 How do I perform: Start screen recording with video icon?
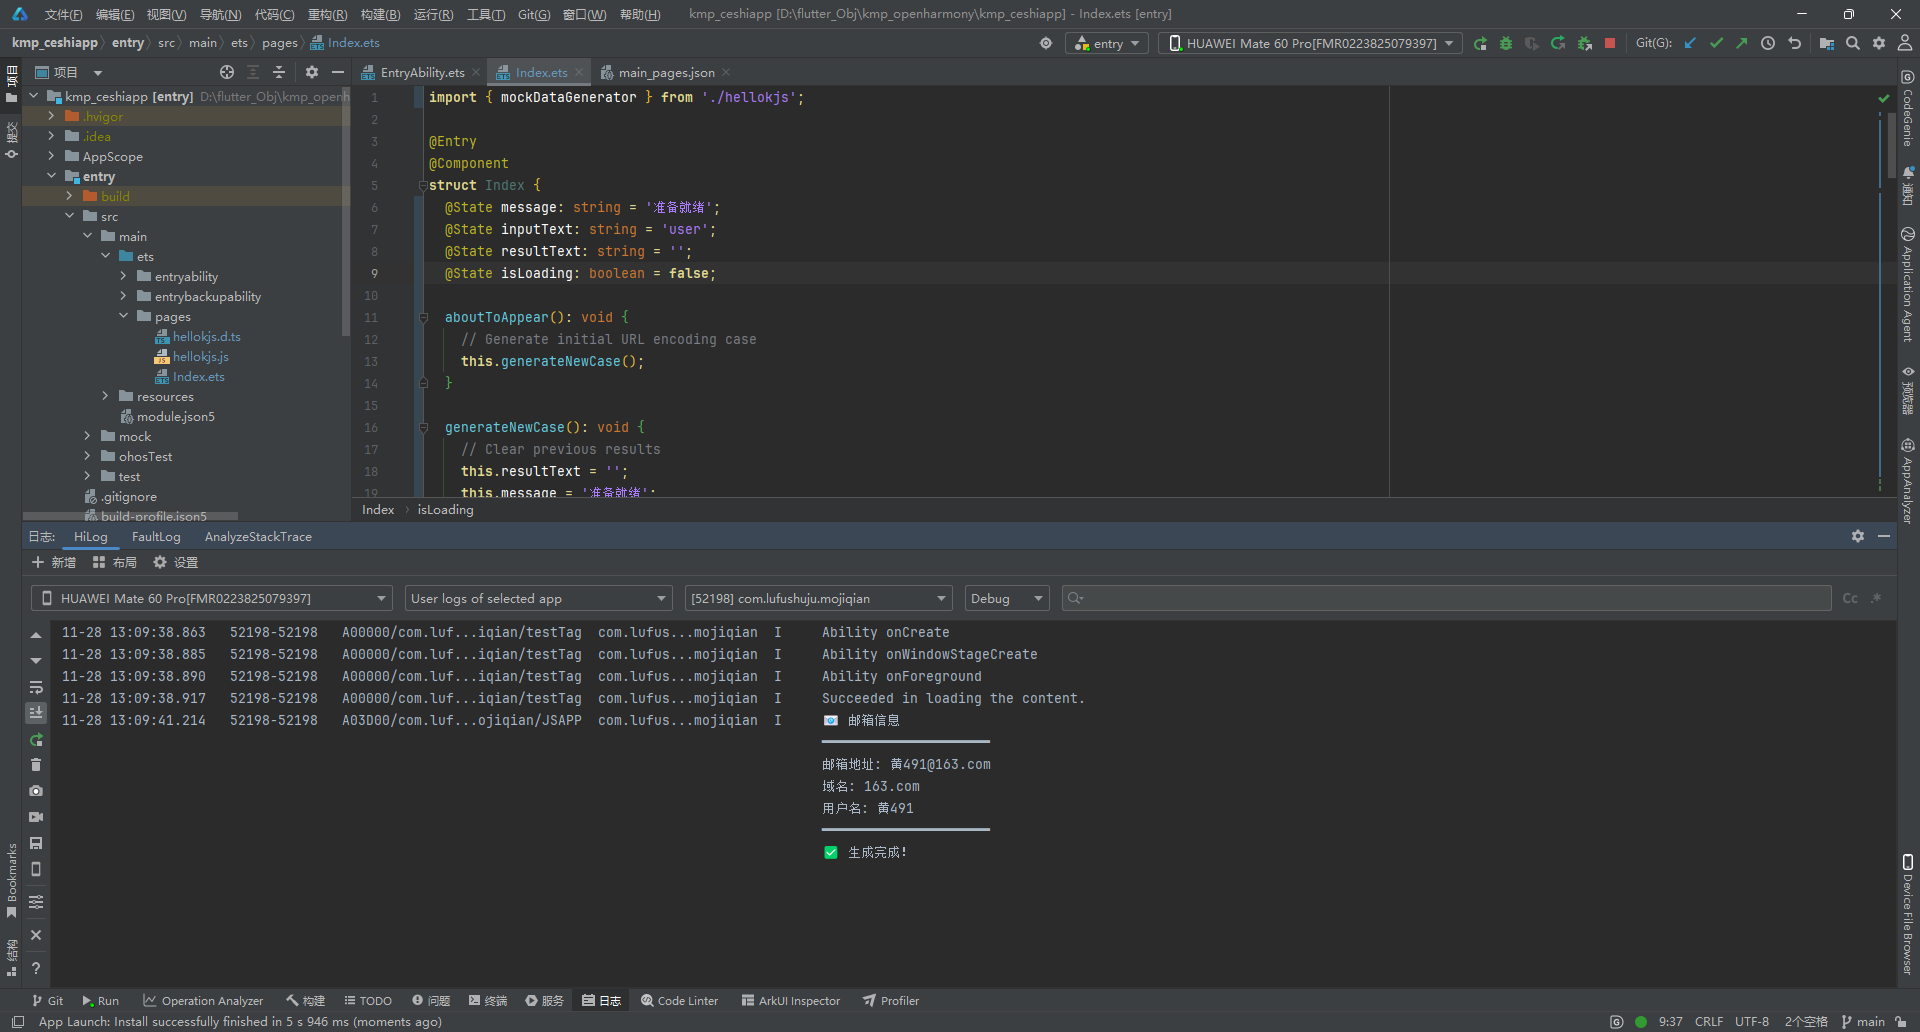click(x=36, y=817)
